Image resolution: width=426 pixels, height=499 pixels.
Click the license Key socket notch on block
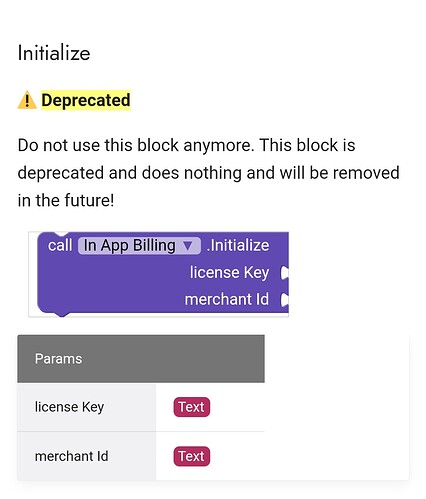pos(284,273)
